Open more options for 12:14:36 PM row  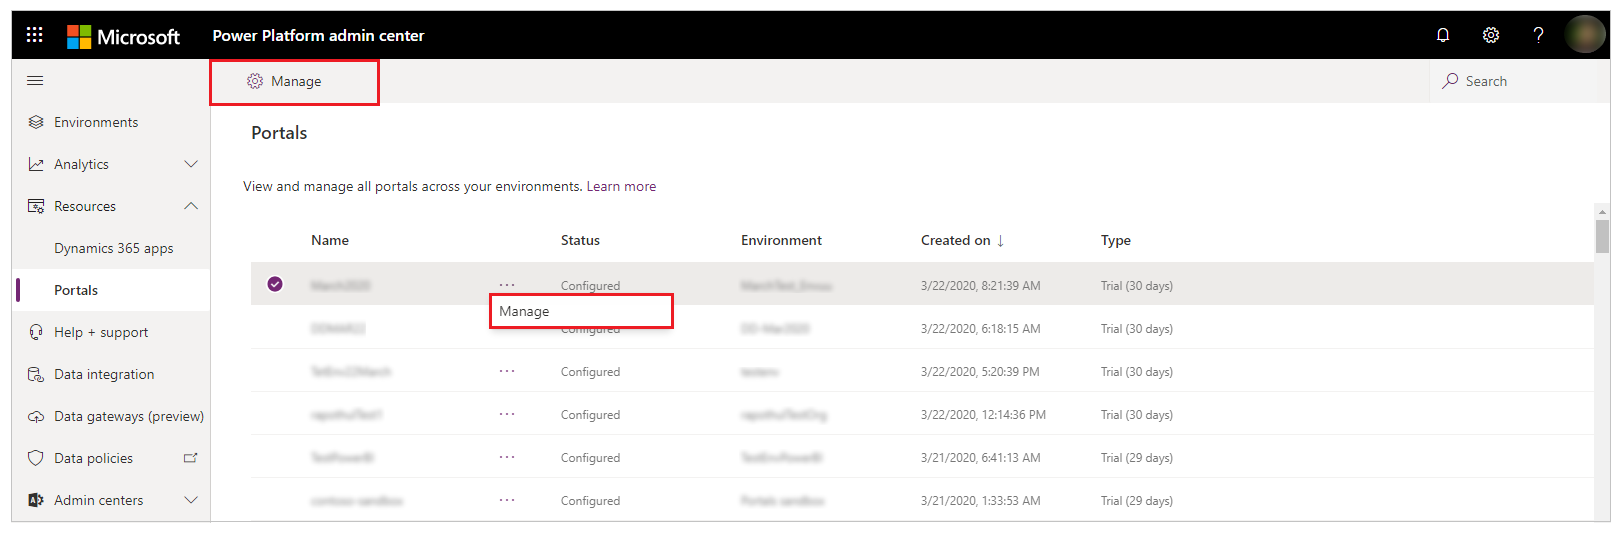[x=507, y=414]
